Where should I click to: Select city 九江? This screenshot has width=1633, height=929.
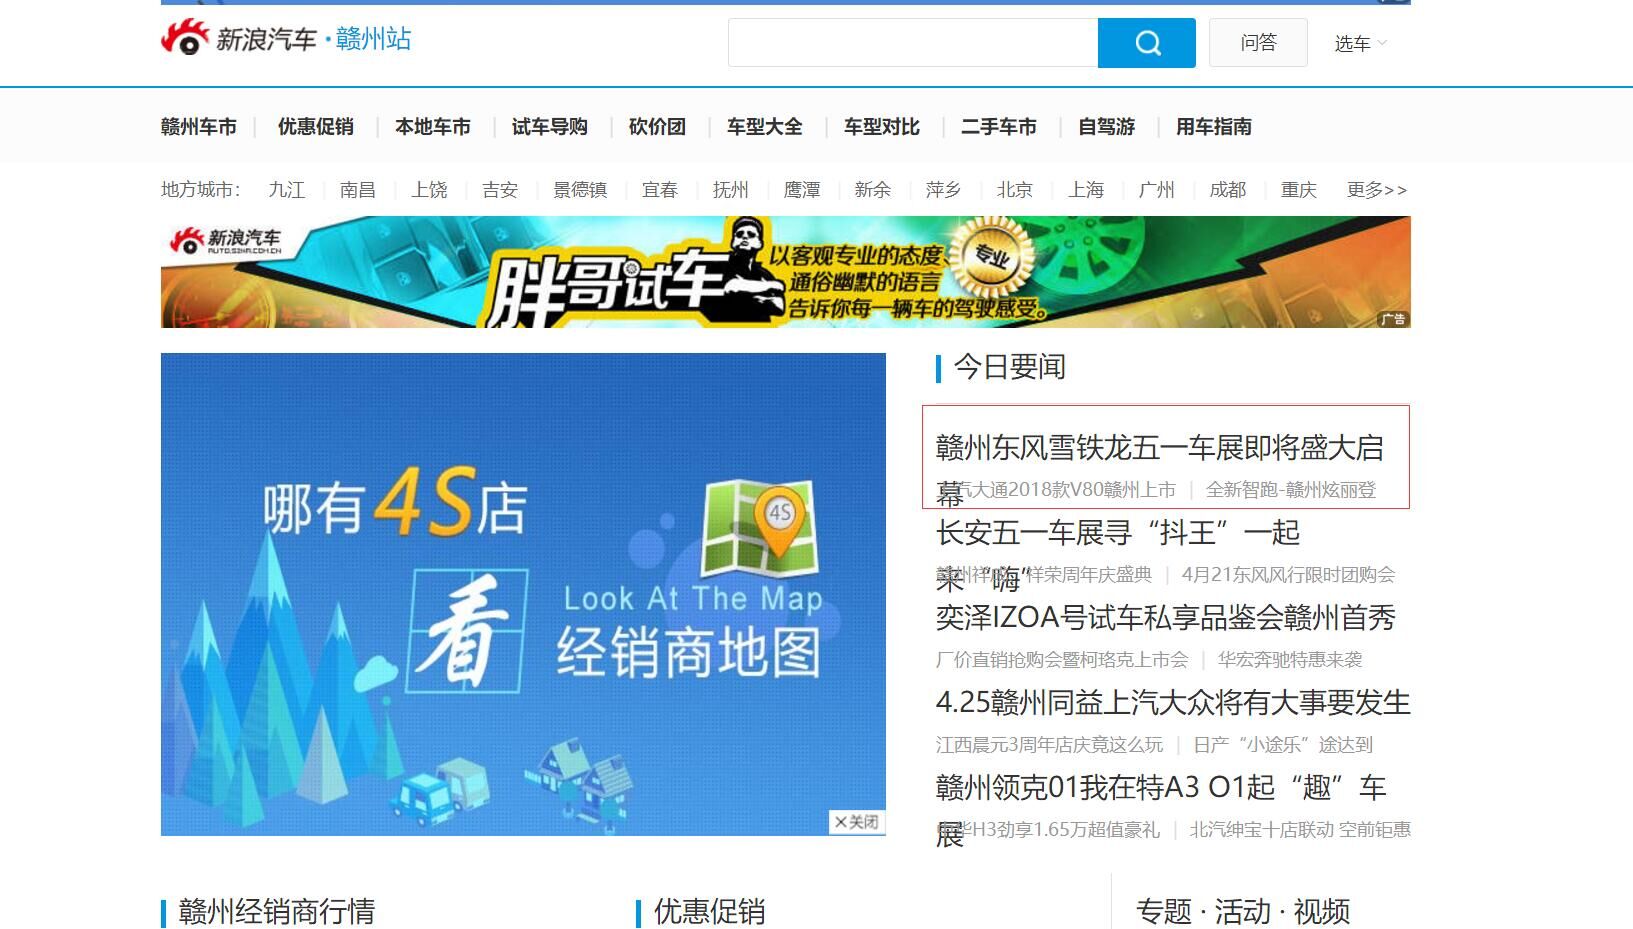pyautogui.click(x=287, y=190)
